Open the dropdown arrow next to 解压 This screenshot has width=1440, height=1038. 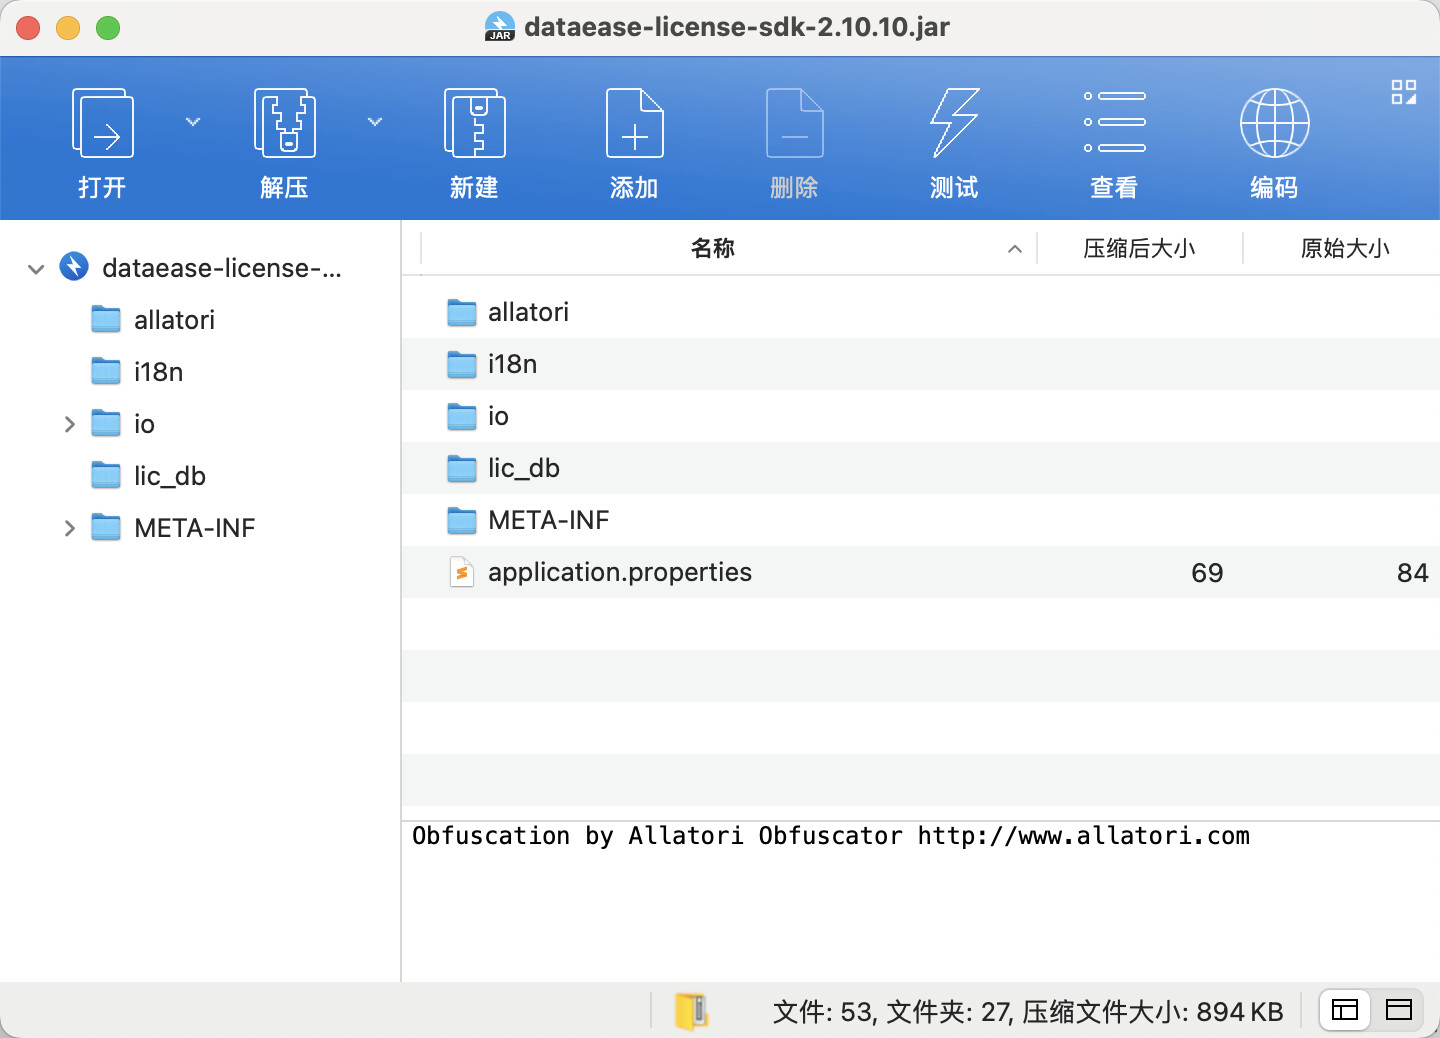375,122
